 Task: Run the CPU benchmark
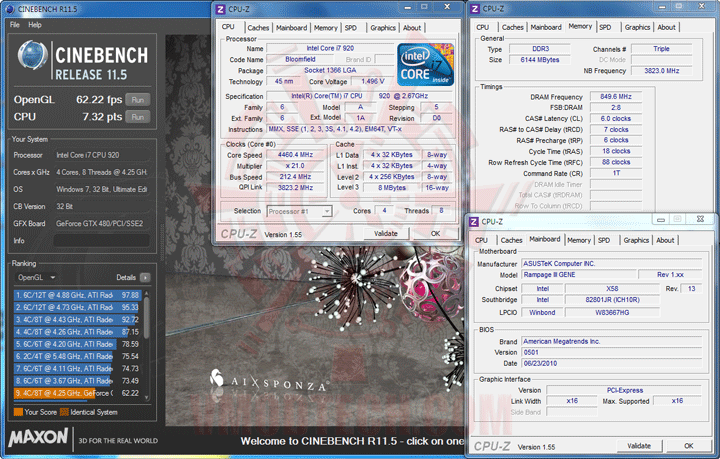click(x=138, y=117)
